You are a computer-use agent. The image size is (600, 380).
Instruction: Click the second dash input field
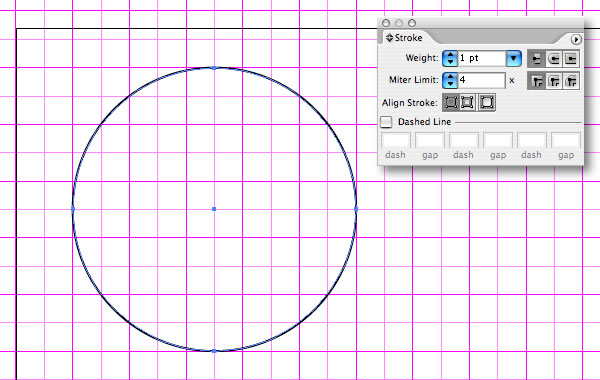point(464,140)
